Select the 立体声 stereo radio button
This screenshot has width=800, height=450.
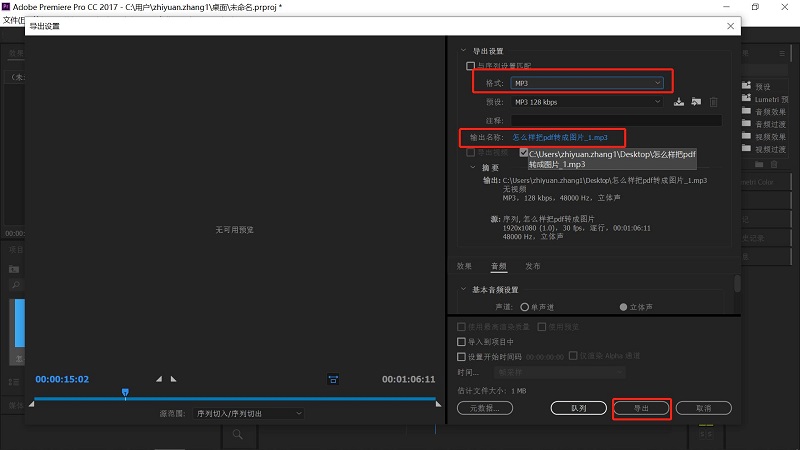[623, 307]
